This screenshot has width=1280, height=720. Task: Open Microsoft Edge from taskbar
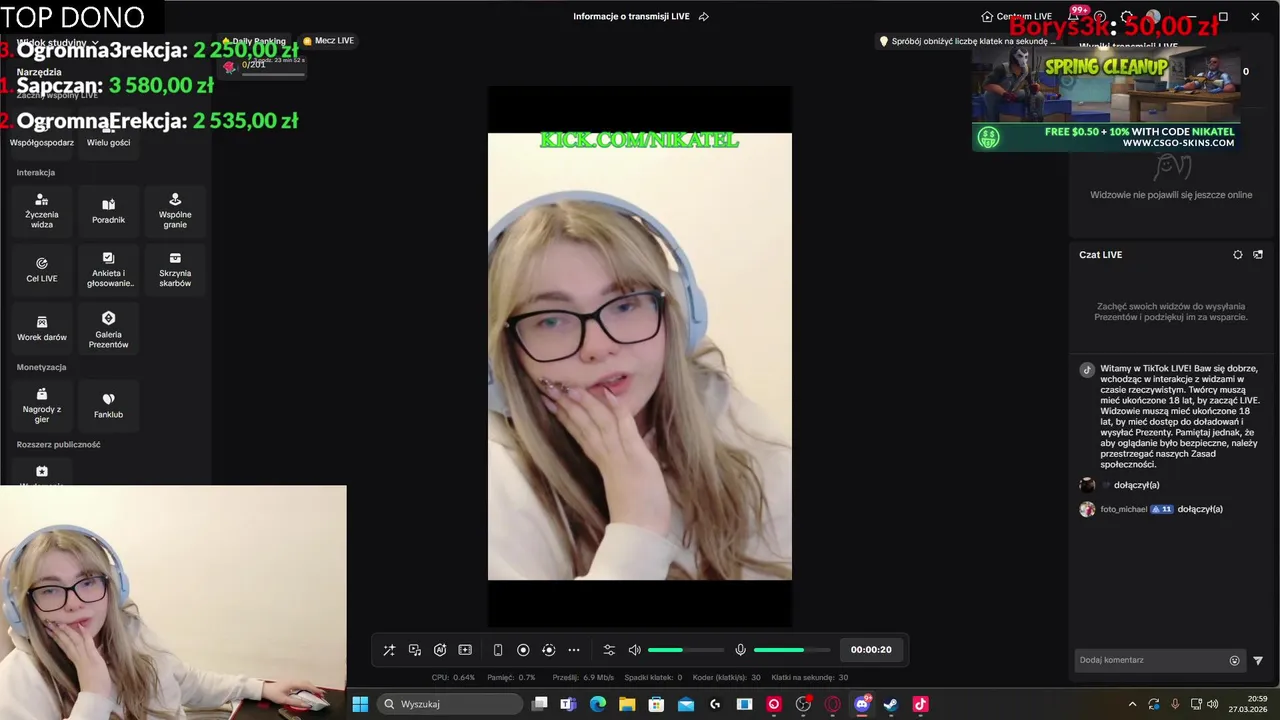click(598, 704)
